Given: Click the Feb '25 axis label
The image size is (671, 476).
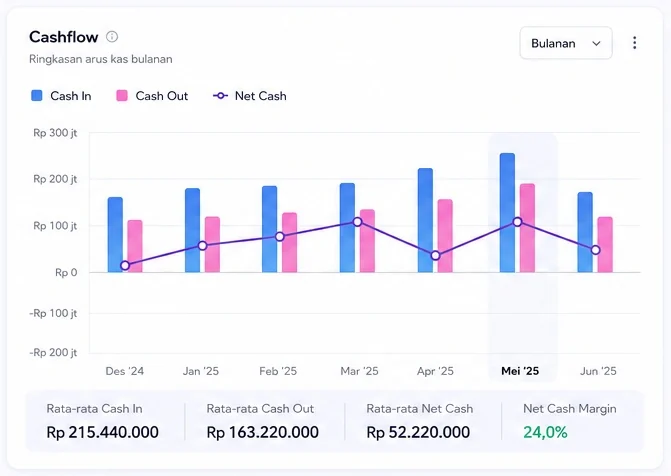Looking at the screenshot, I should coord(278,371).
